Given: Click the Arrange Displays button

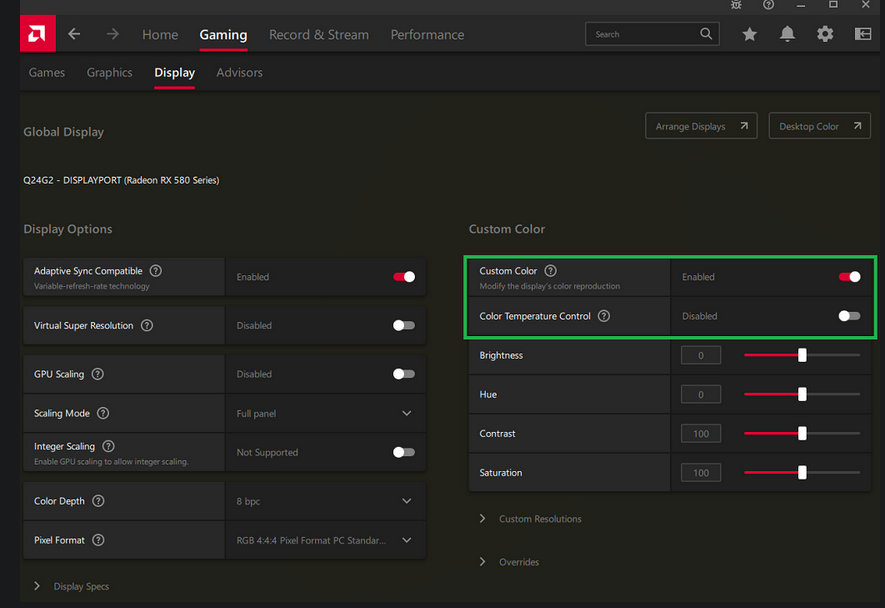Looking at the screenshot, I should [x=700, y=127].
